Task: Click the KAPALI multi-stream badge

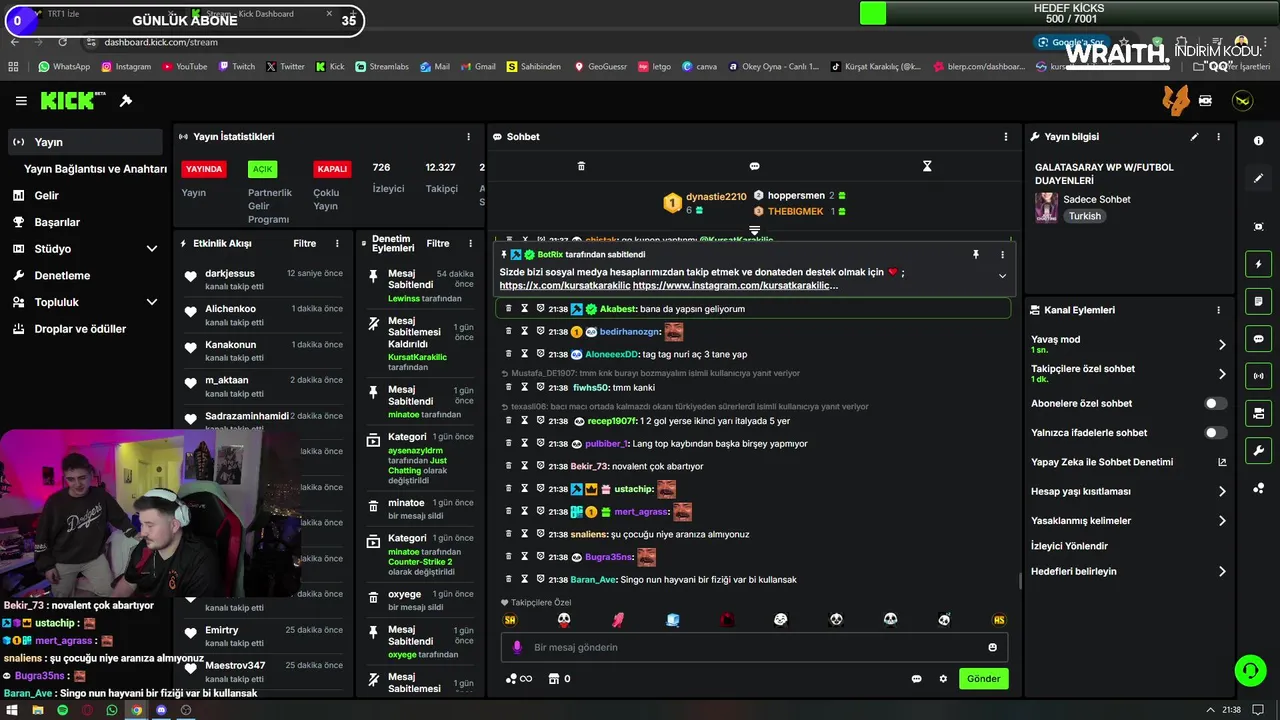Action: click(332, 169)
